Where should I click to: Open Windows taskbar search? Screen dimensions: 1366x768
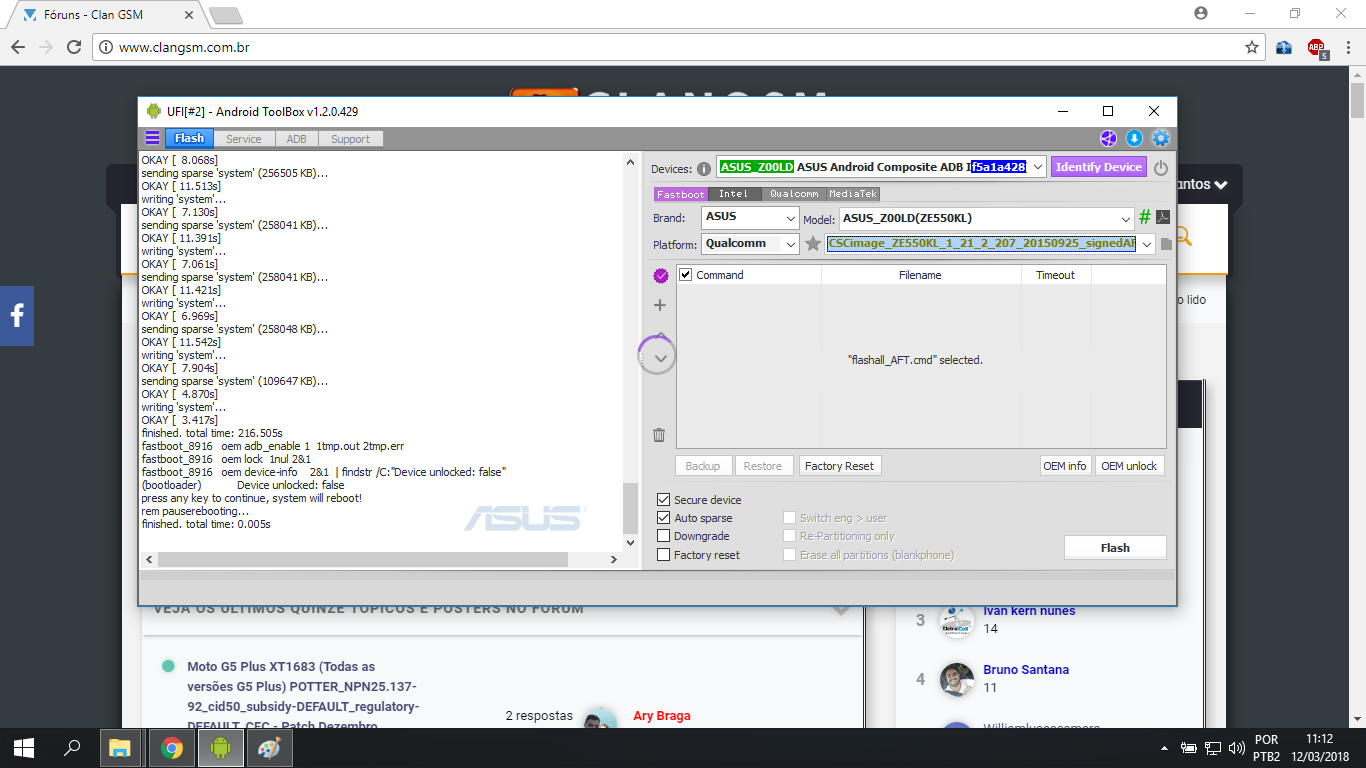72,747
